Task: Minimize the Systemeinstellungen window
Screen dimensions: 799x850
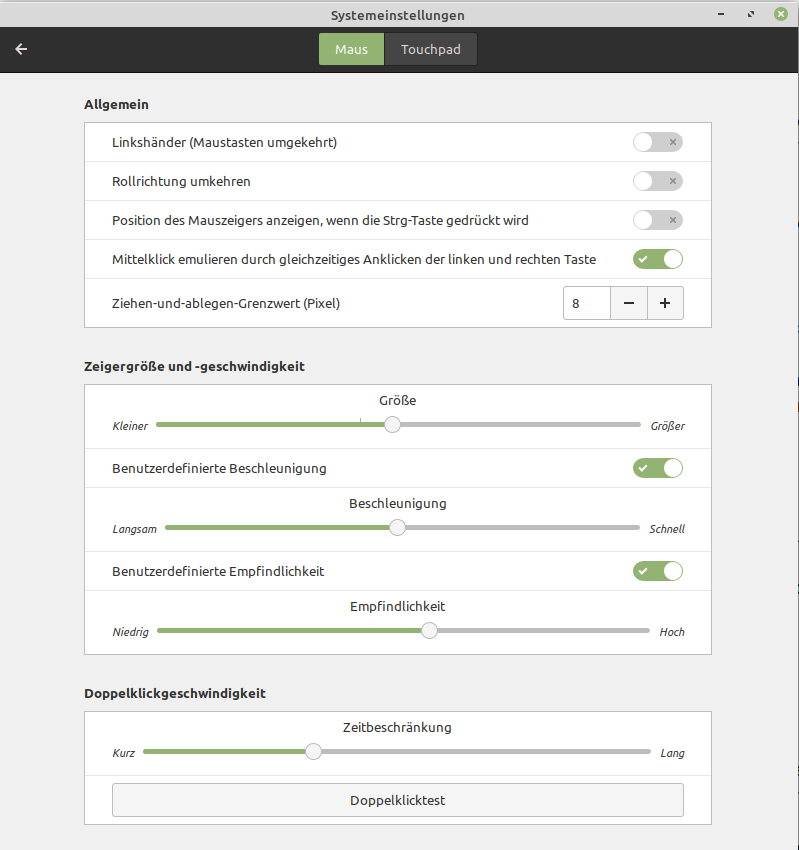Action: coord(721,14)
